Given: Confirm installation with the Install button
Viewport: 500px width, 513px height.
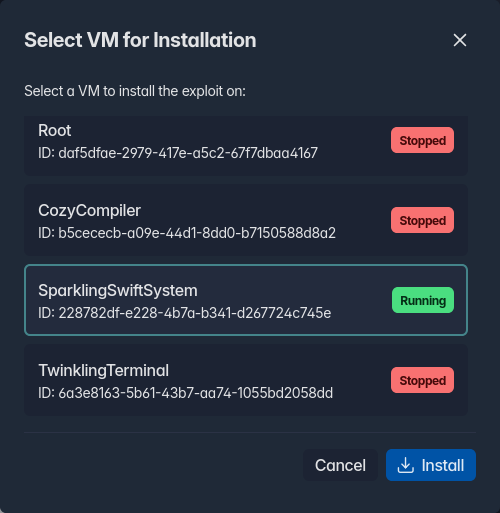Looking at the screenshot, I should (x=431, y=465).
